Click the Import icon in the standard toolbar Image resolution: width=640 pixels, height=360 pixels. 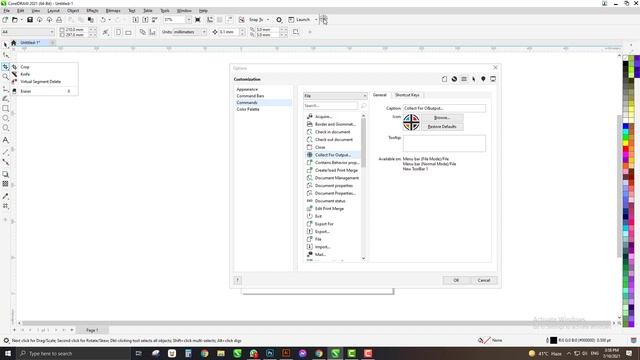click(136, 20)
